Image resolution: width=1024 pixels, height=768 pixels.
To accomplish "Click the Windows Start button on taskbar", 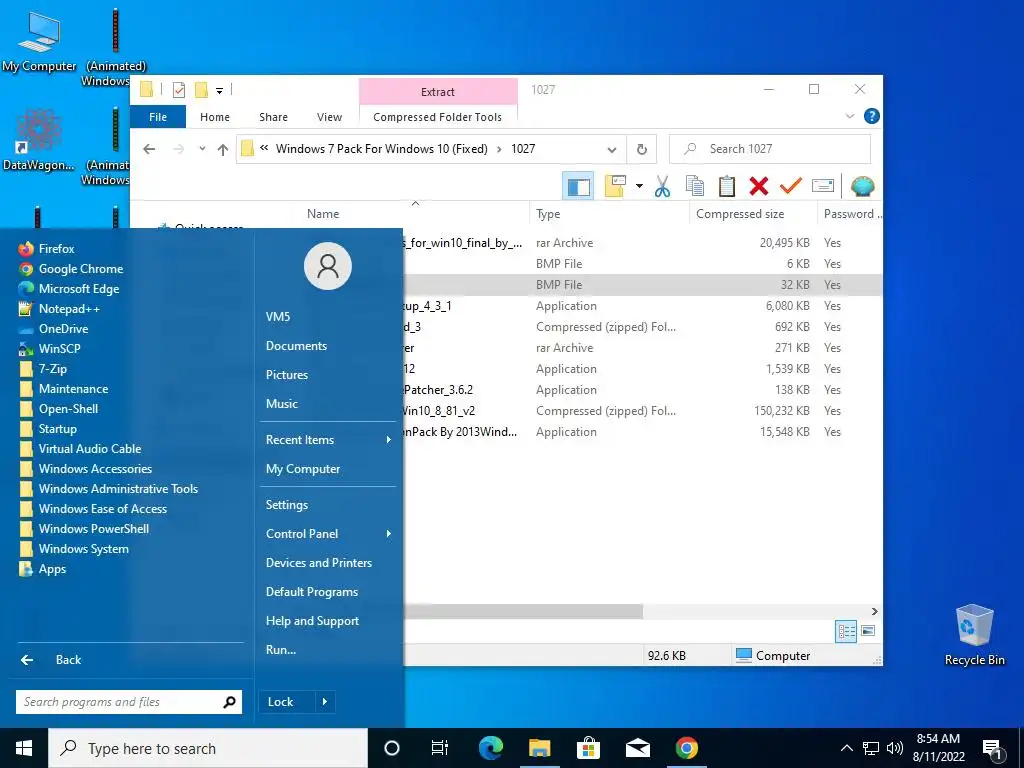I will coord(24,748).
